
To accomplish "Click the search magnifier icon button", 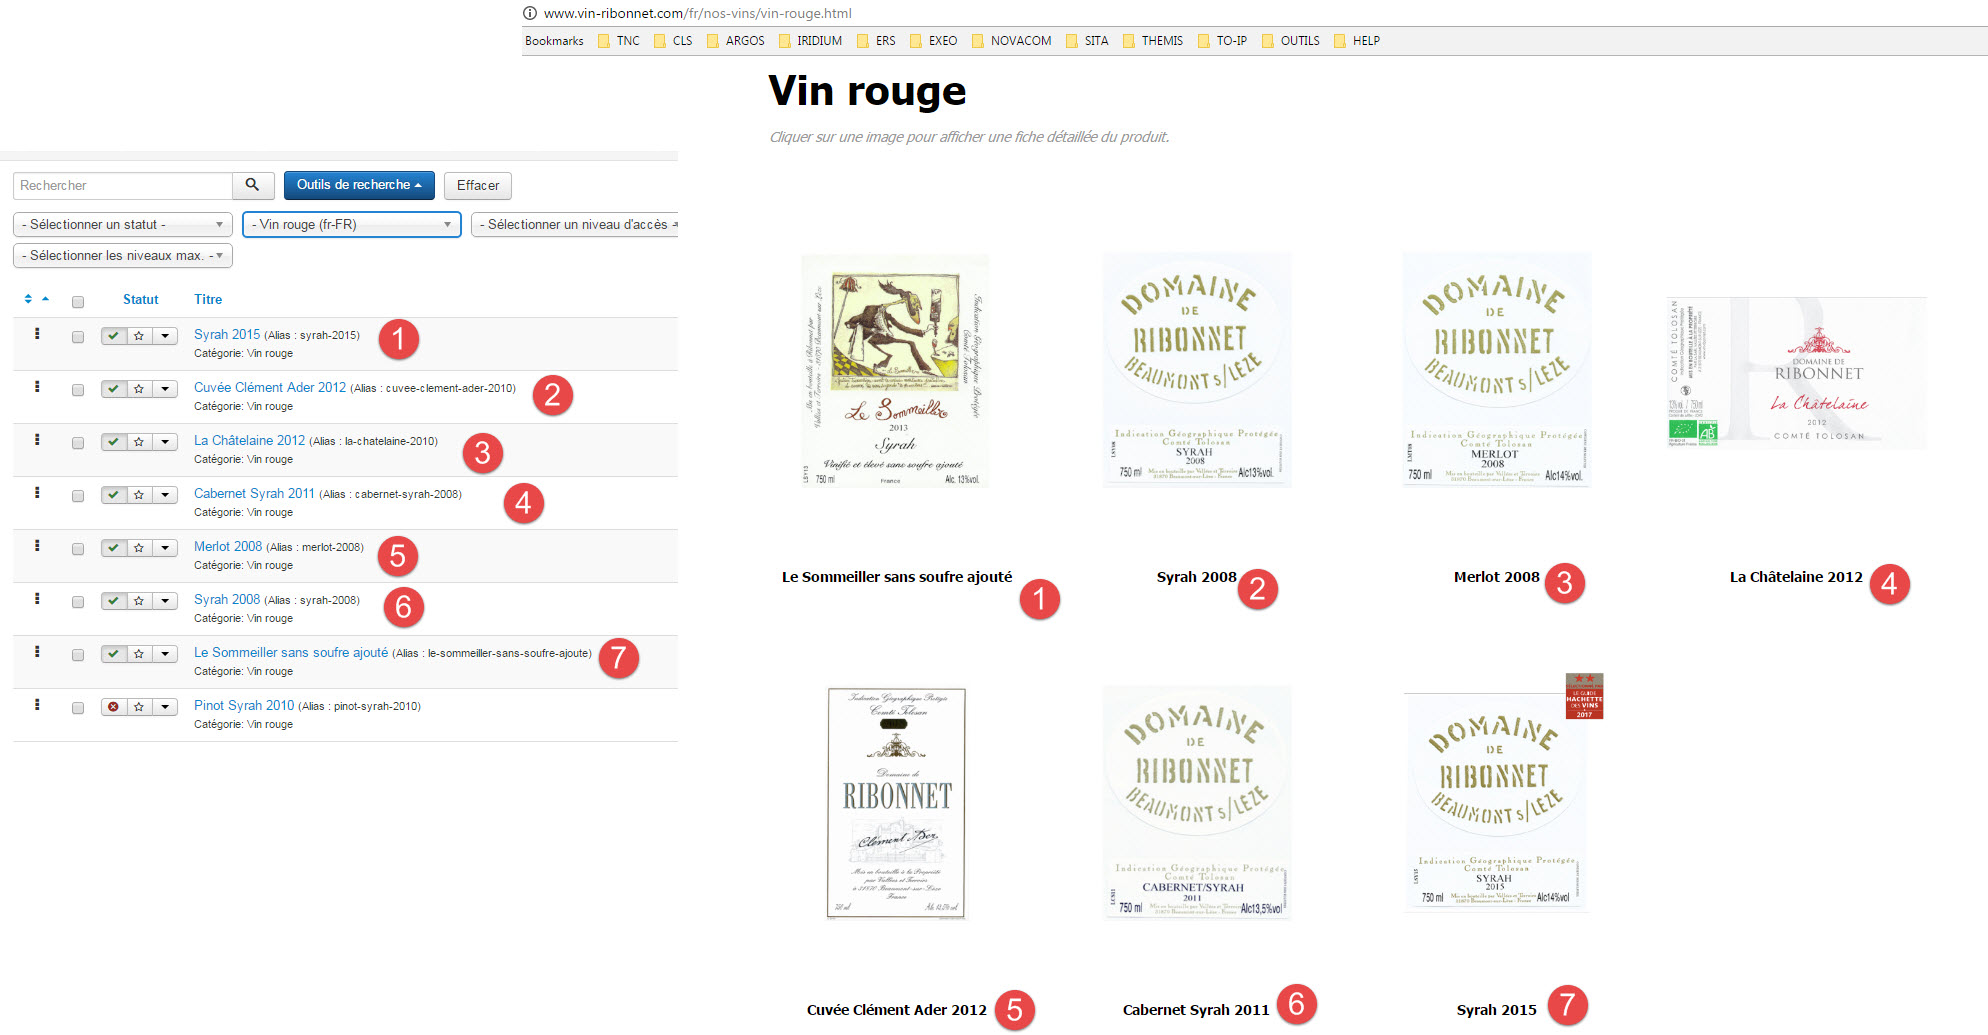I will [x=253, y=185].
